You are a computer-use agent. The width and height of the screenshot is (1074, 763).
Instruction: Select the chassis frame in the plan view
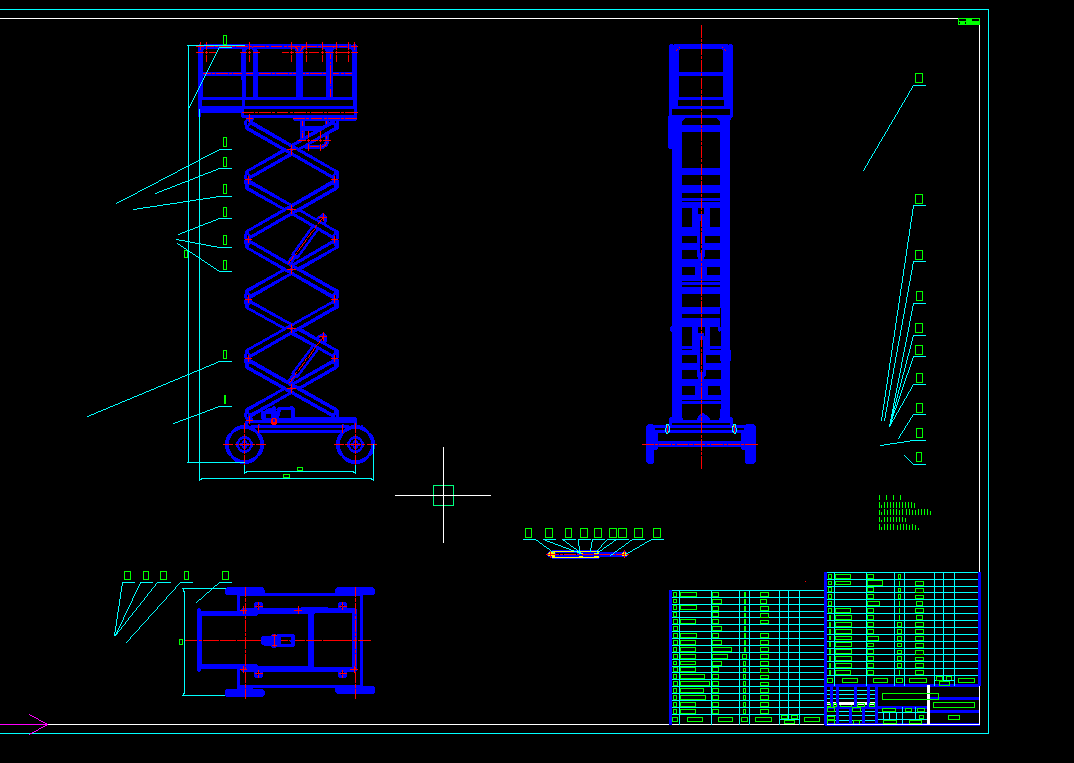pyautogui.click(x=286, y=642)
